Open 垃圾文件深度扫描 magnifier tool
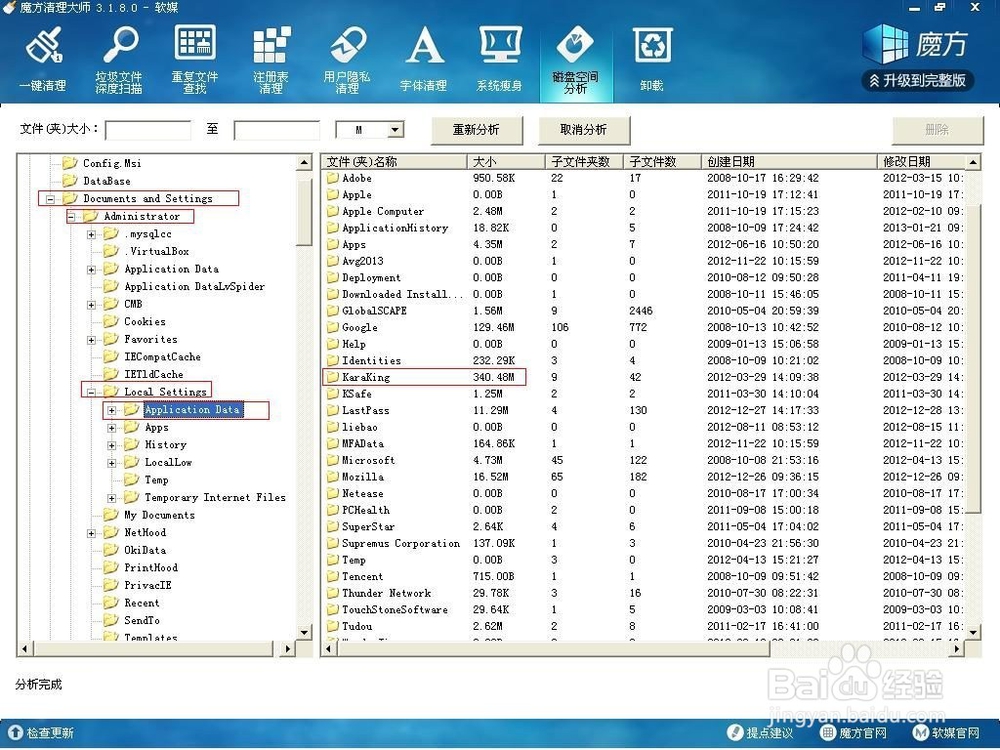 coord(119,59)
